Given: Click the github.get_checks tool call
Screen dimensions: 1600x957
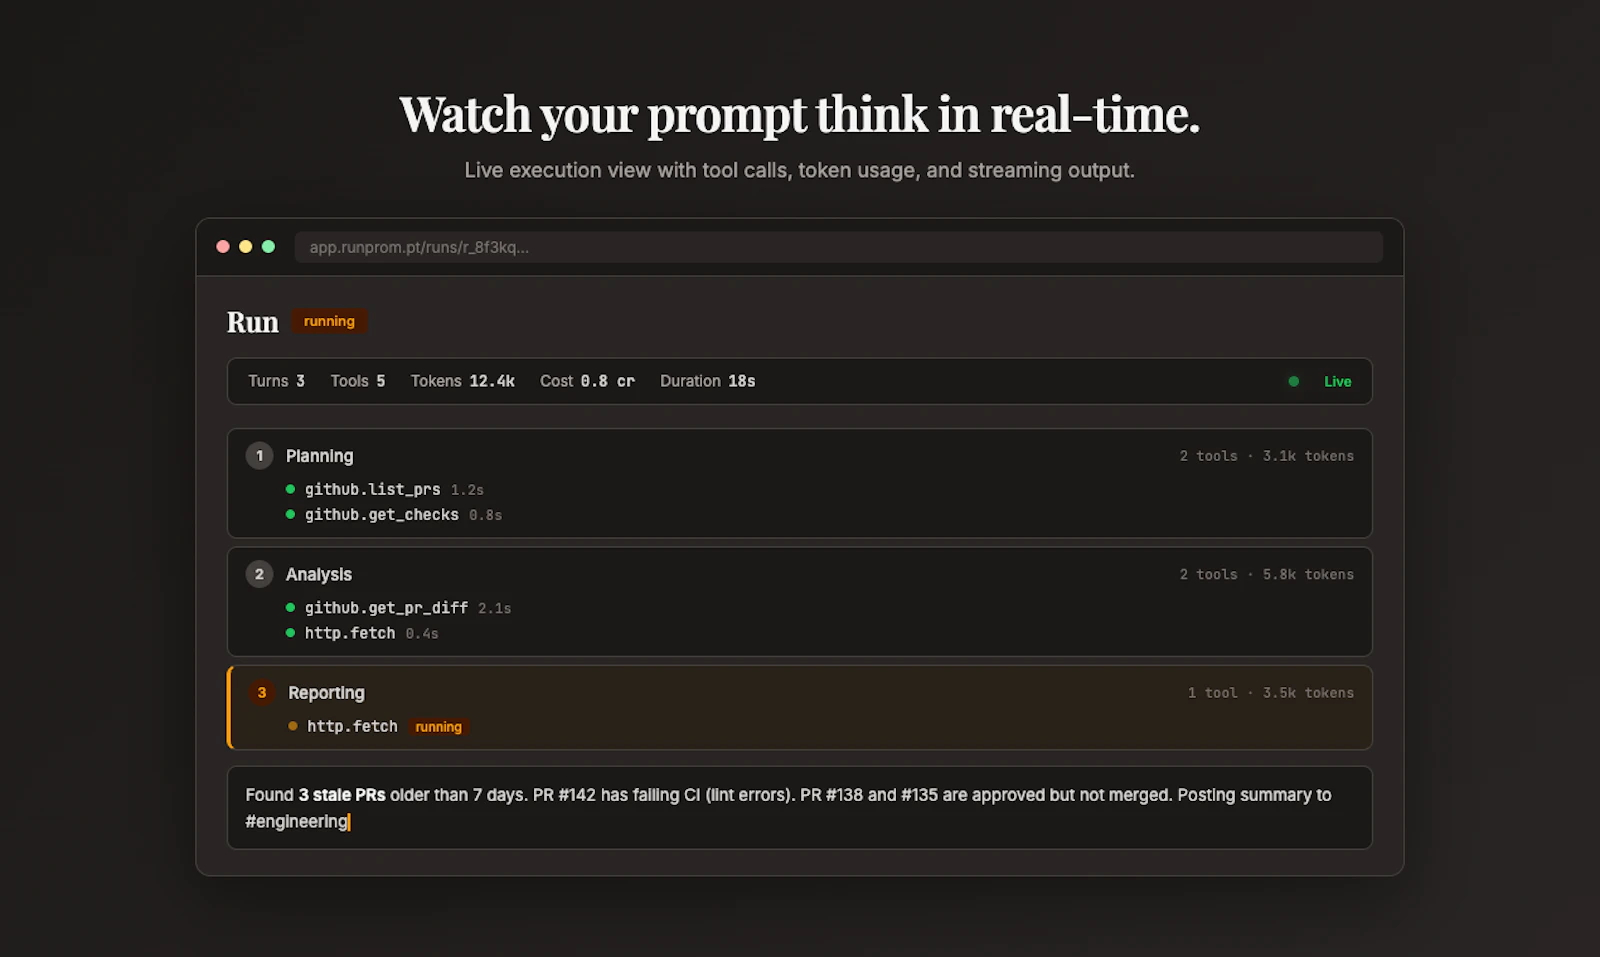Looking at the screenshot, I should click(x=381, y=515).
